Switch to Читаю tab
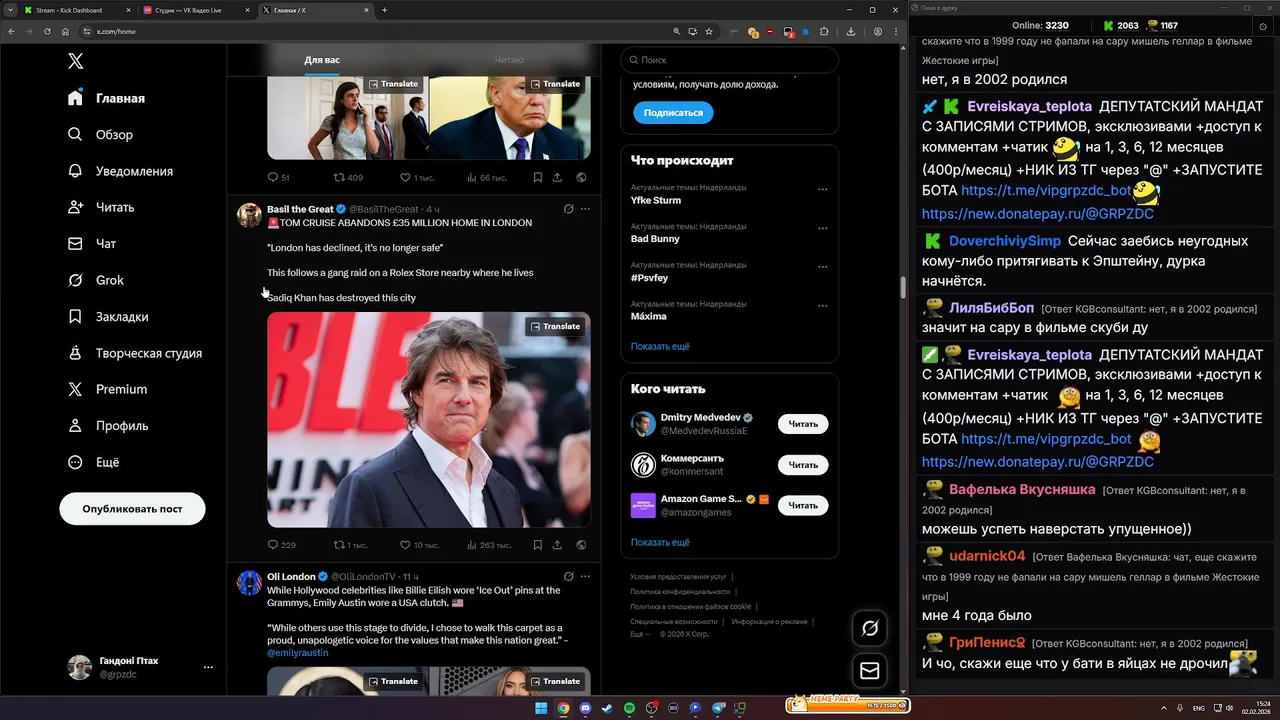This screenshot has height=720, width=1280. (x=509, y=60)
